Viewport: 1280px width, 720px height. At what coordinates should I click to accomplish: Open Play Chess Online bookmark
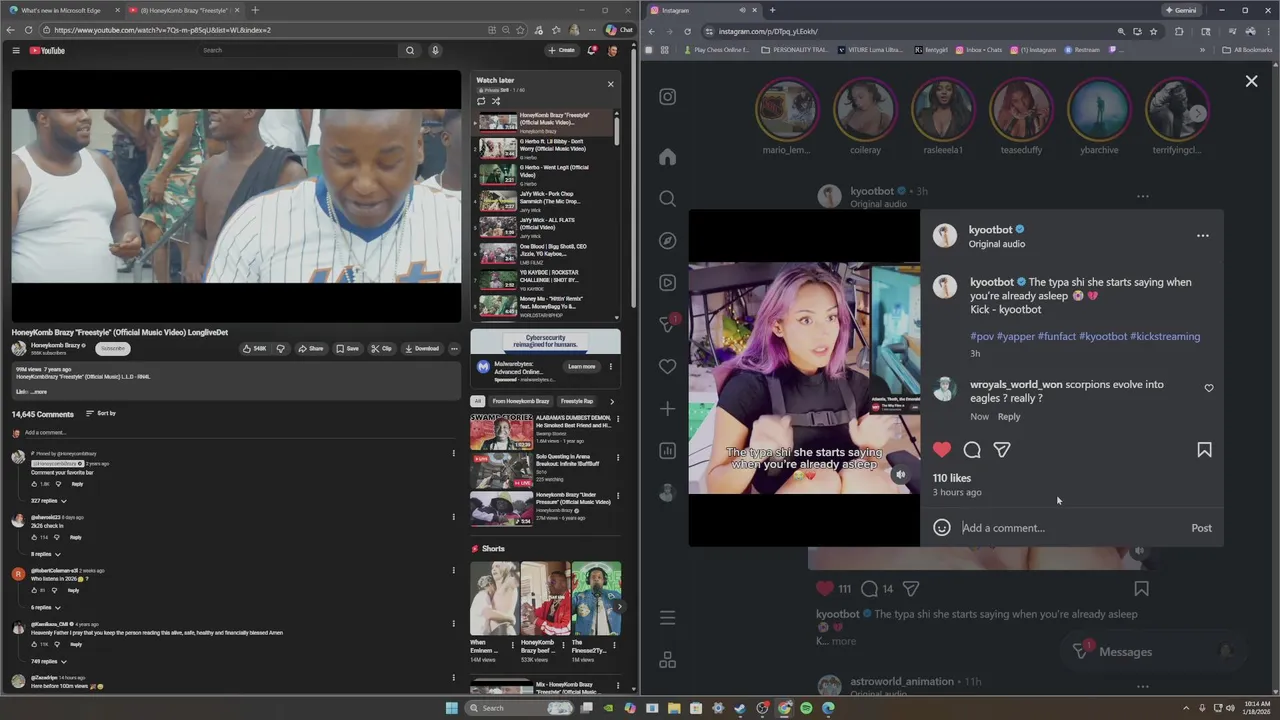pyautogui.click(x=716, y=49)
